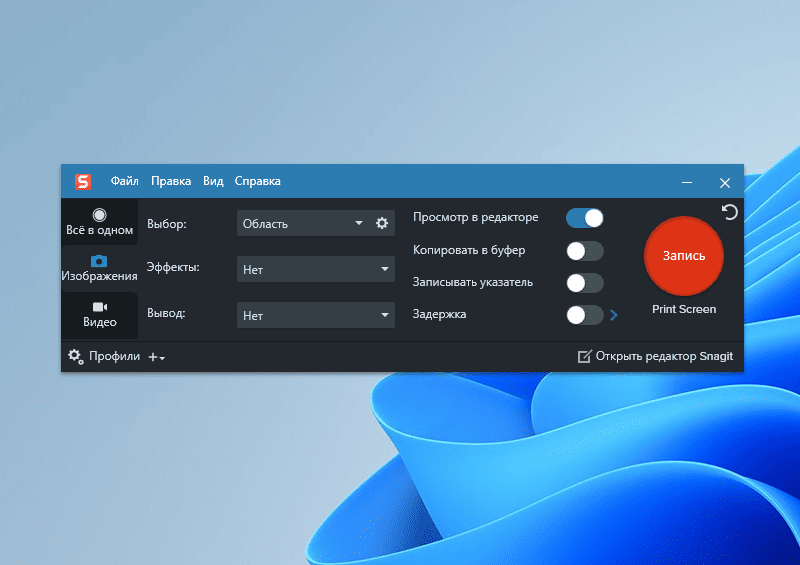Viewport: 800px width, 565px height.
Task: Enable Задержка toggle
Action: coord(585,315)
